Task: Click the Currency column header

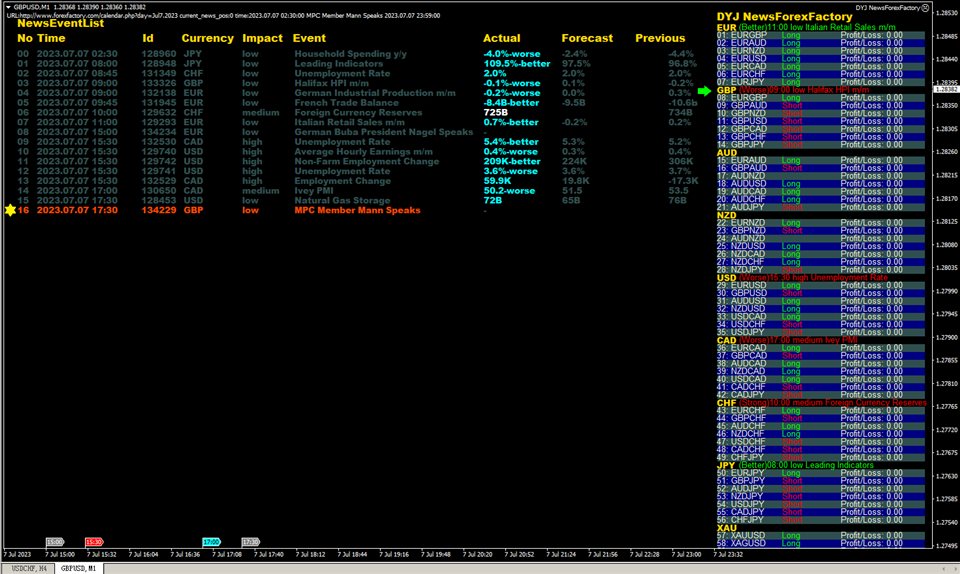Action: 208,38
